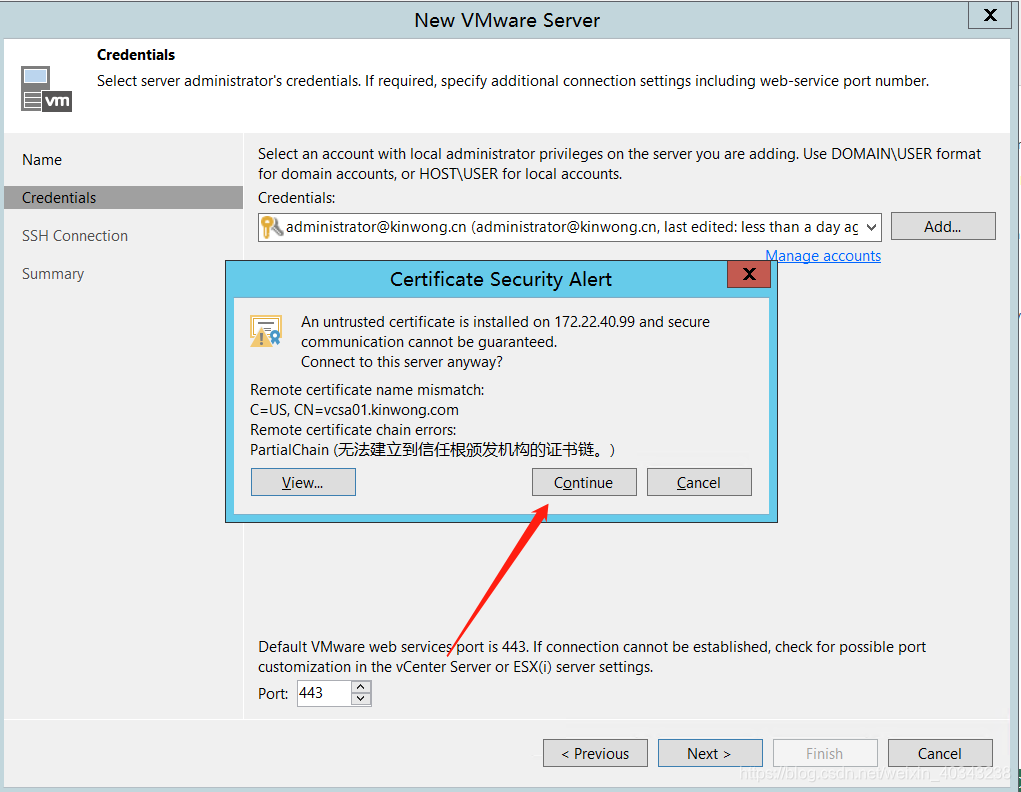Click the 'Port:' label
Screen dimensions: 1021x792
tap(273, 694)
